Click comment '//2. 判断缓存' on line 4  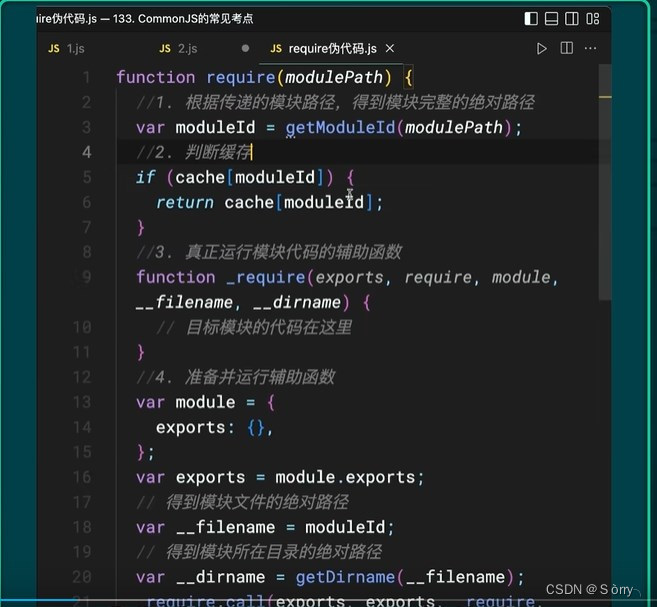tap(194, 152)
